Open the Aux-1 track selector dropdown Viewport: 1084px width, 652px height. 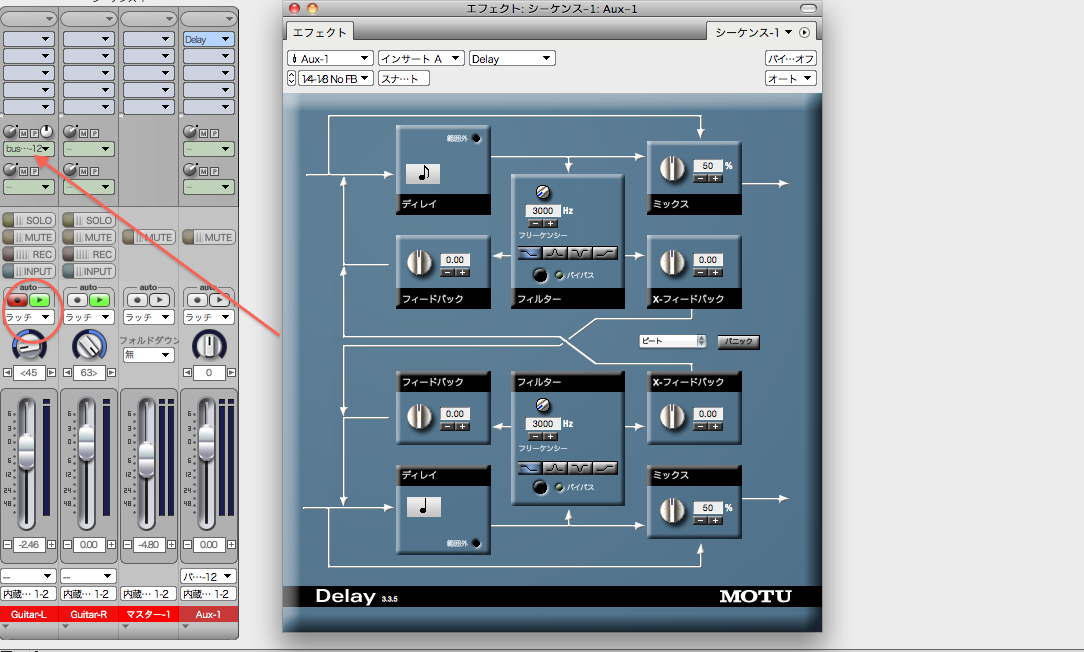(x=330, y=59)
